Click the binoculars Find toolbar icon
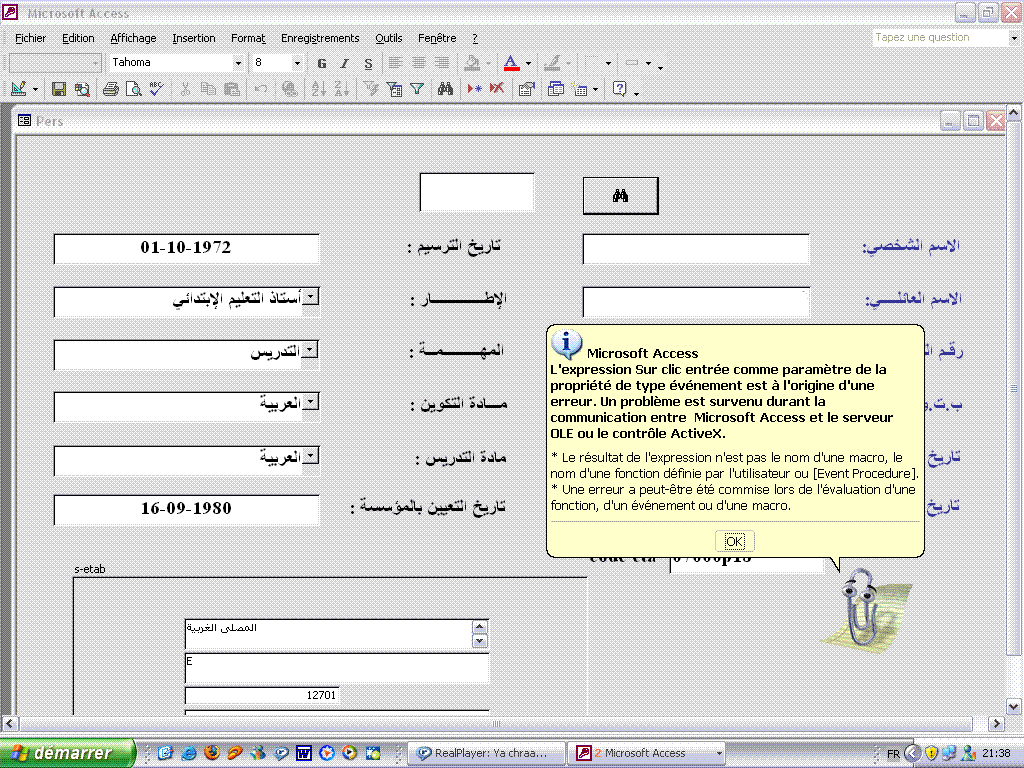1024x768 pixels. pos(445,89)
